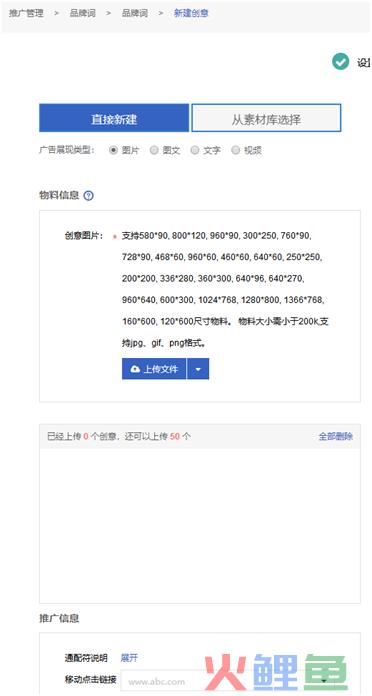The height and width of the screenshot is (696, 372).
Task: Expand the 通配符说明 via 展开 link
Action: pyautogui.click(x=129, y=658)
